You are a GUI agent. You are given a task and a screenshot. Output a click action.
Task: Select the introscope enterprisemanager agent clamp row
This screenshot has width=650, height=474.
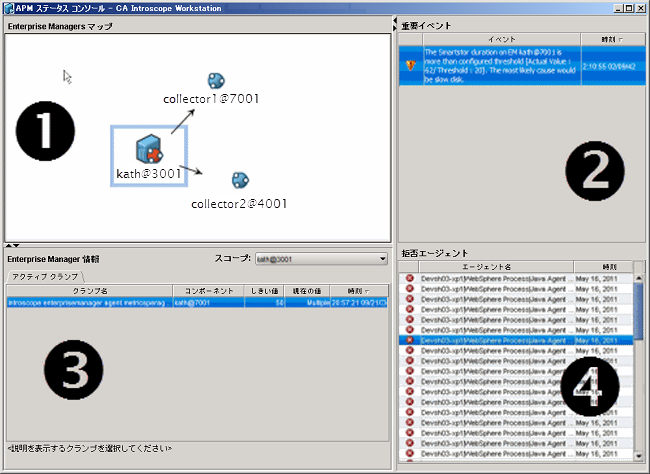(197, 303)
